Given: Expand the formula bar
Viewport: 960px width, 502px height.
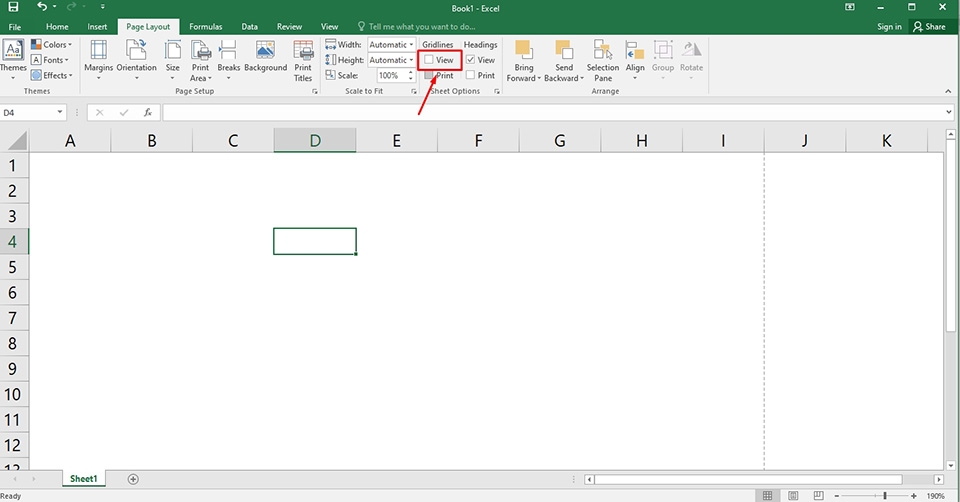Looking at the screenshot, I should click(x=949, y=112).
